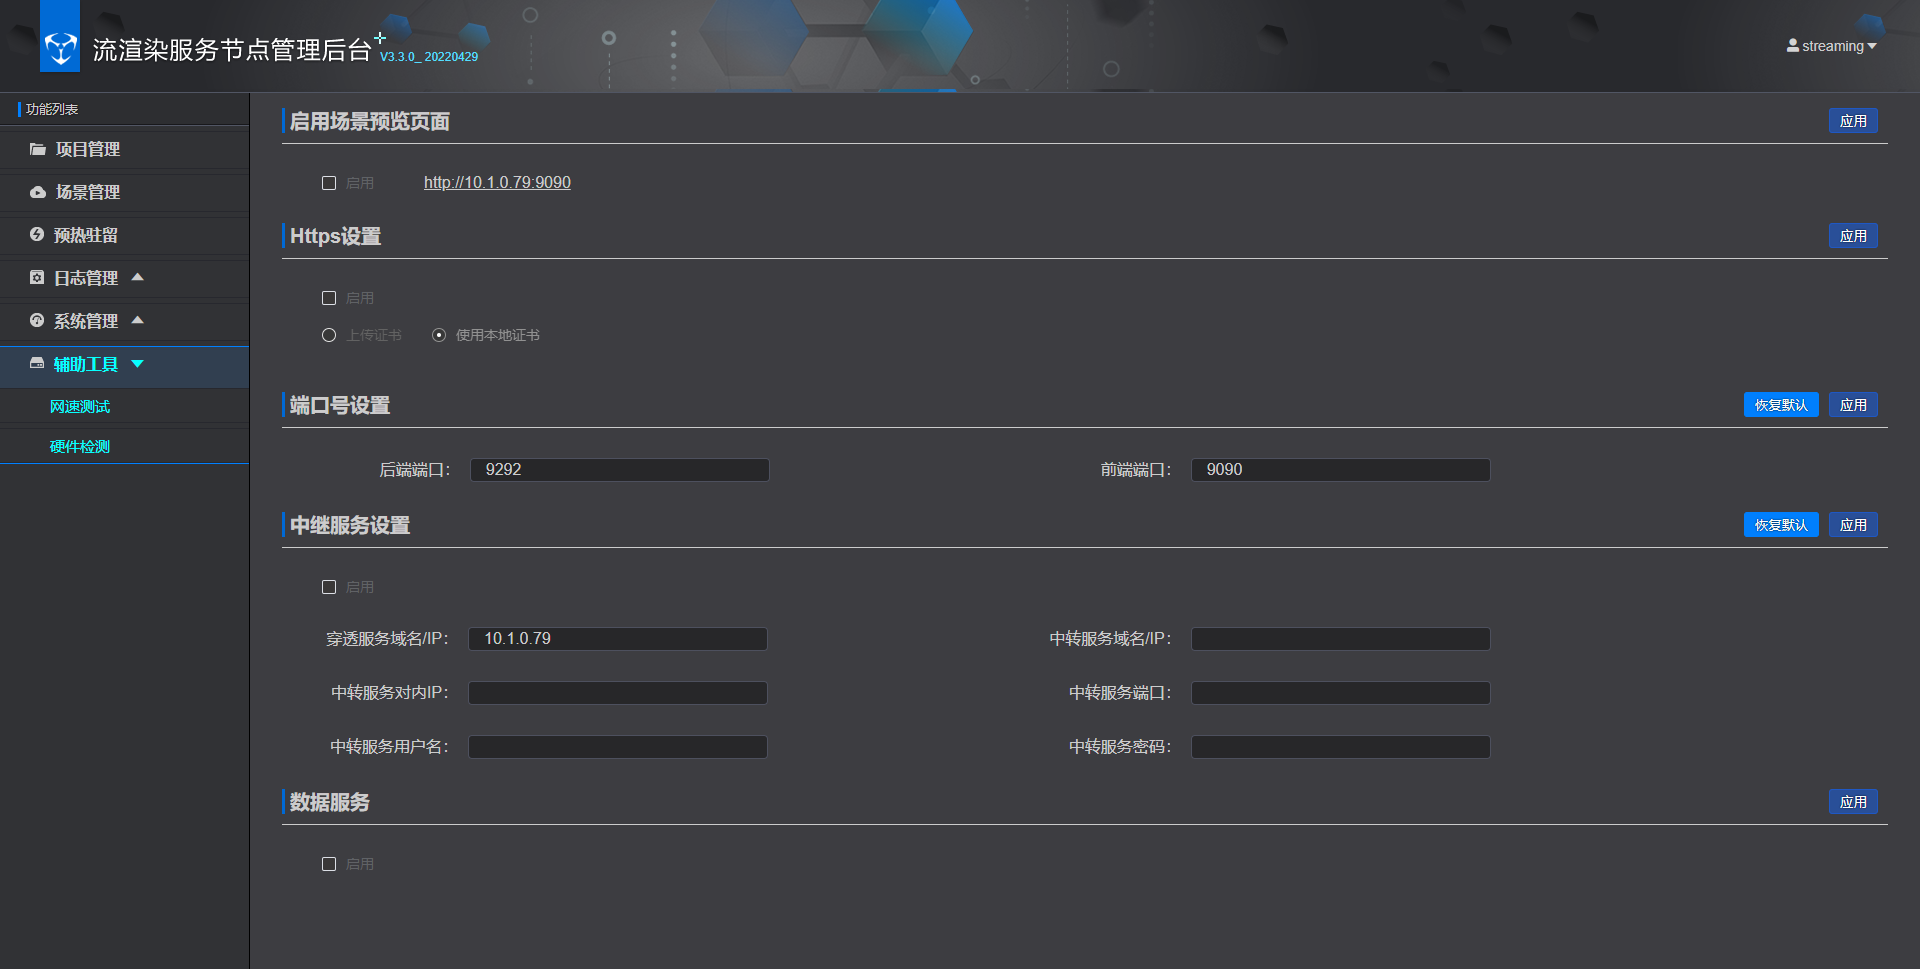Click the user icon beside streaming

coord(1793,46)
